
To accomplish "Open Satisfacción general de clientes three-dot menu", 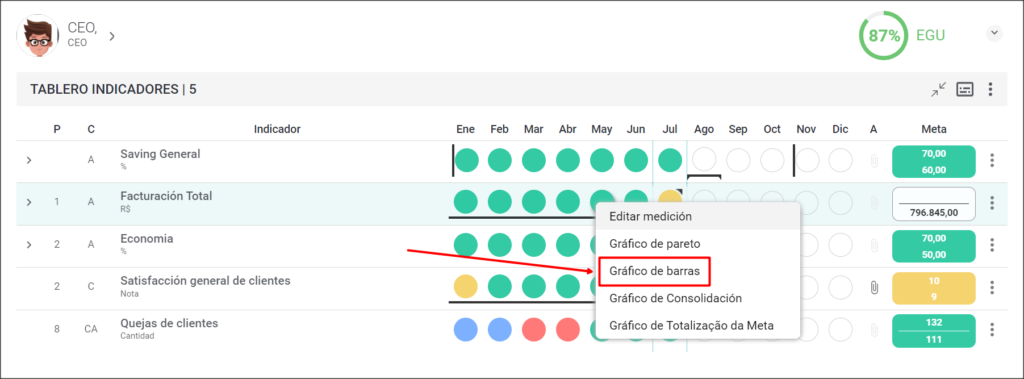I will [992, 288].
